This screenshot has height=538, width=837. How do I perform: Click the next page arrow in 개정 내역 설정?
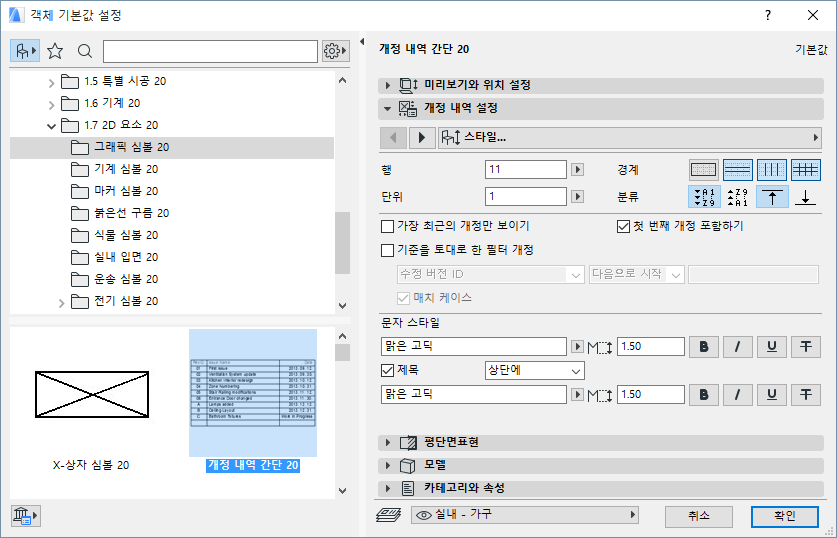click(x=422, y=138)
